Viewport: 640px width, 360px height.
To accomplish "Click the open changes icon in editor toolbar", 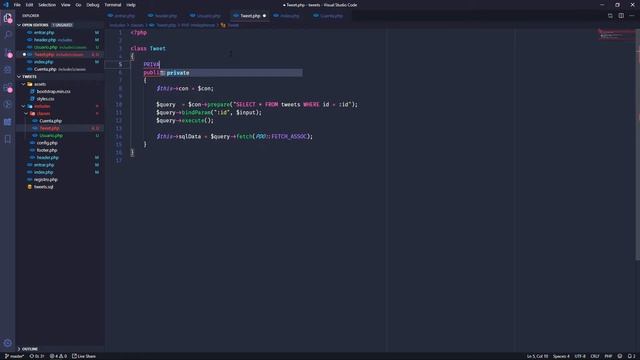I will click(610, 16).
